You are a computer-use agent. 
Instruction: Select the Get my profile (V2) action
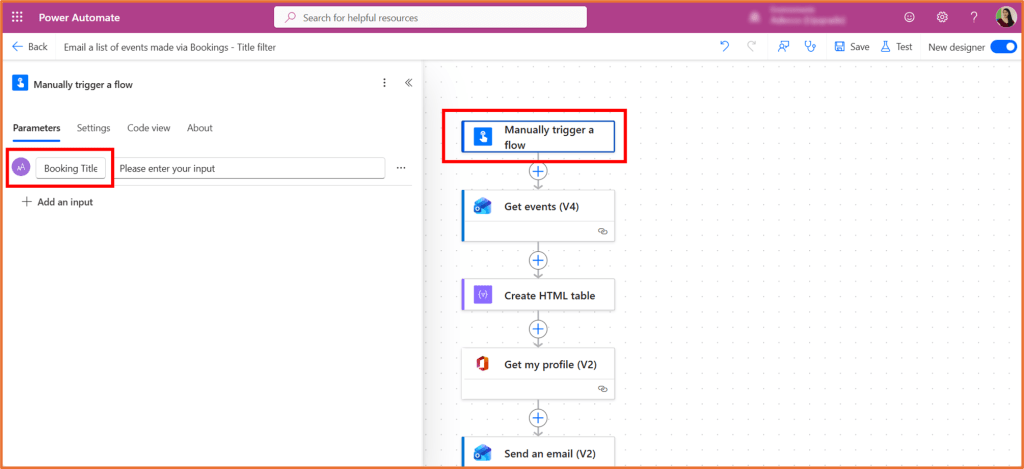point(538,373)
